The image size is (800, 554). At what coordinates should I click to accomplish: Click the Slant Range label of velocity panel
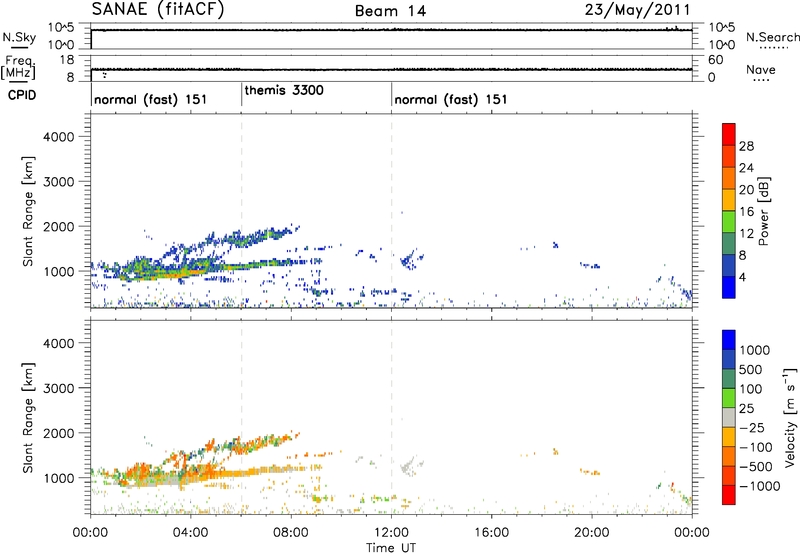(28, 418)
